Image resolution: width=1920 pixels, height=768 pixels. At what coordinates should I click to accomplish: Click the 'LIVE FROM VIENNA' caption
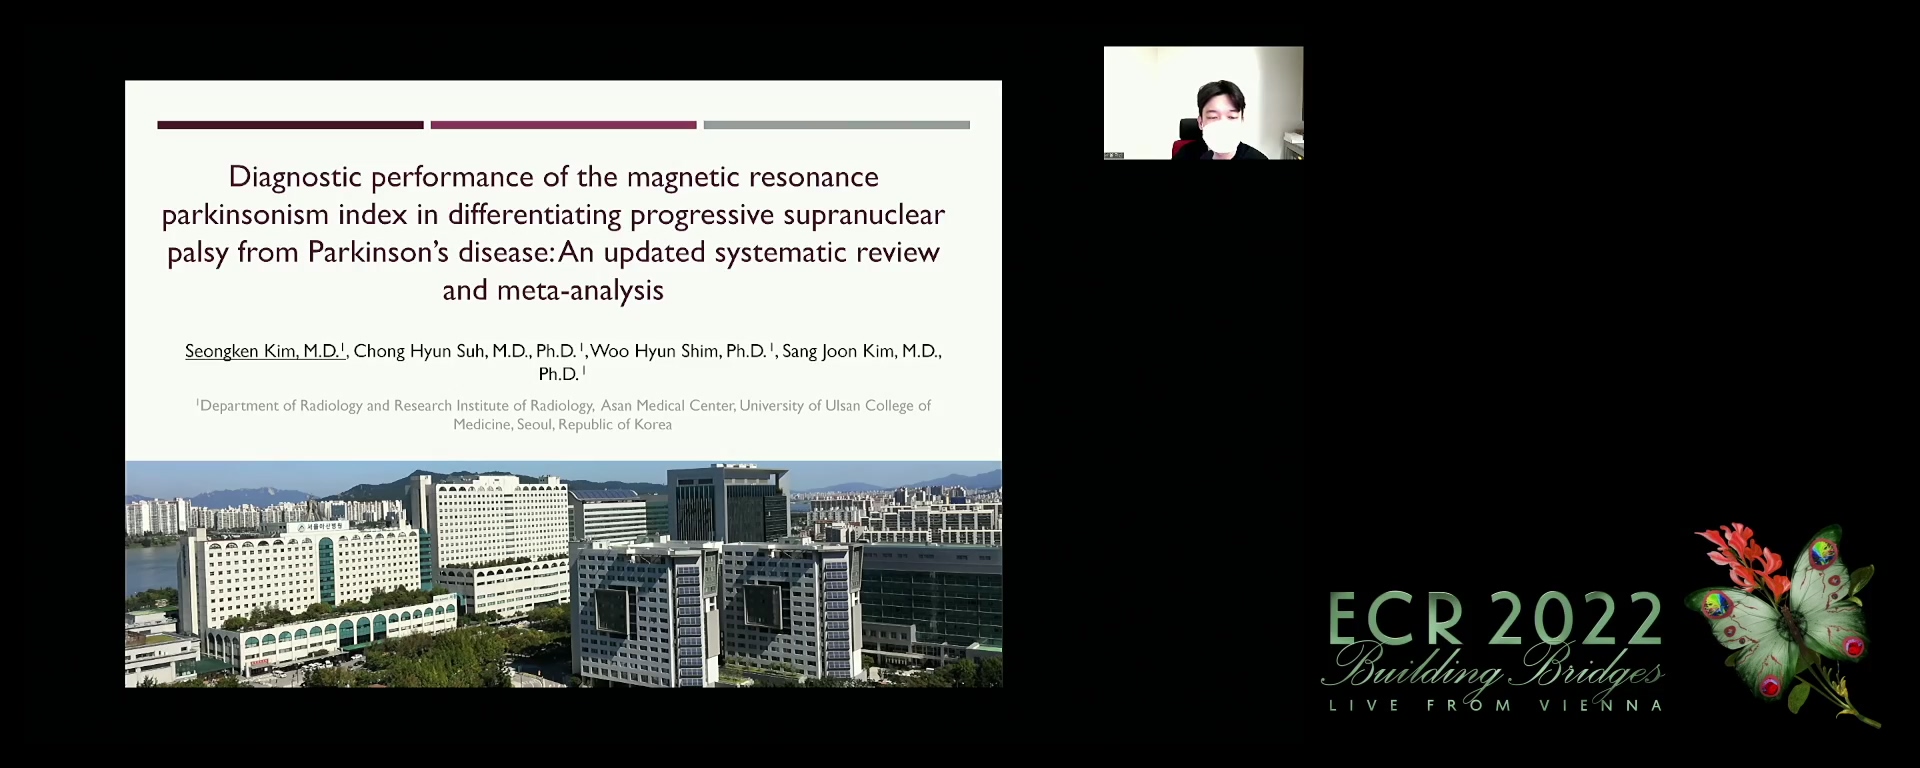[x=1495, y=706]
